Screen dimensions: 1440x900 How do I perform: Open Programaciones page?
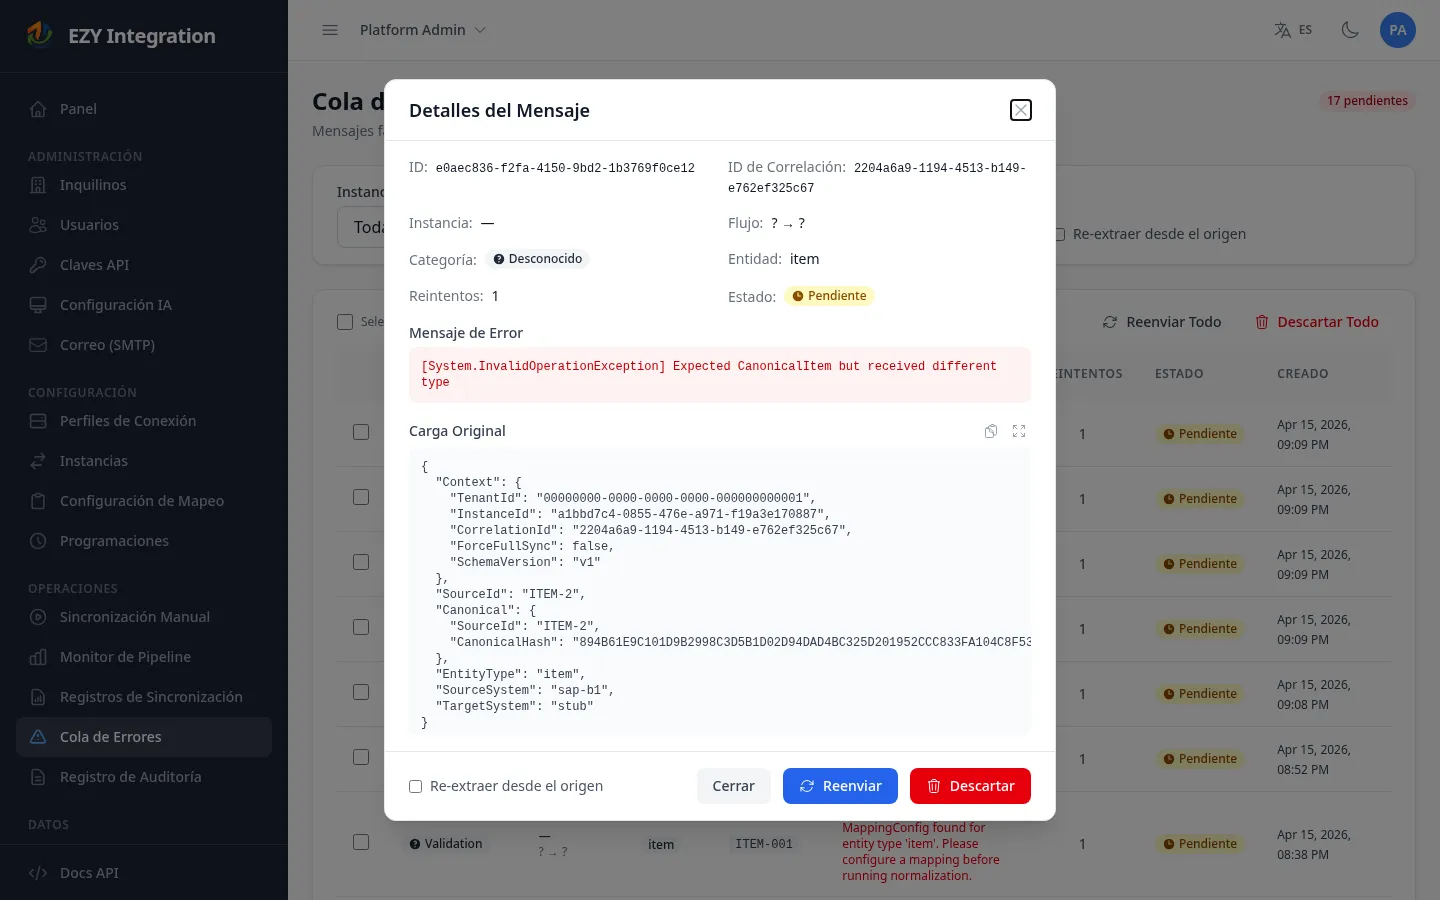point(144,541)
